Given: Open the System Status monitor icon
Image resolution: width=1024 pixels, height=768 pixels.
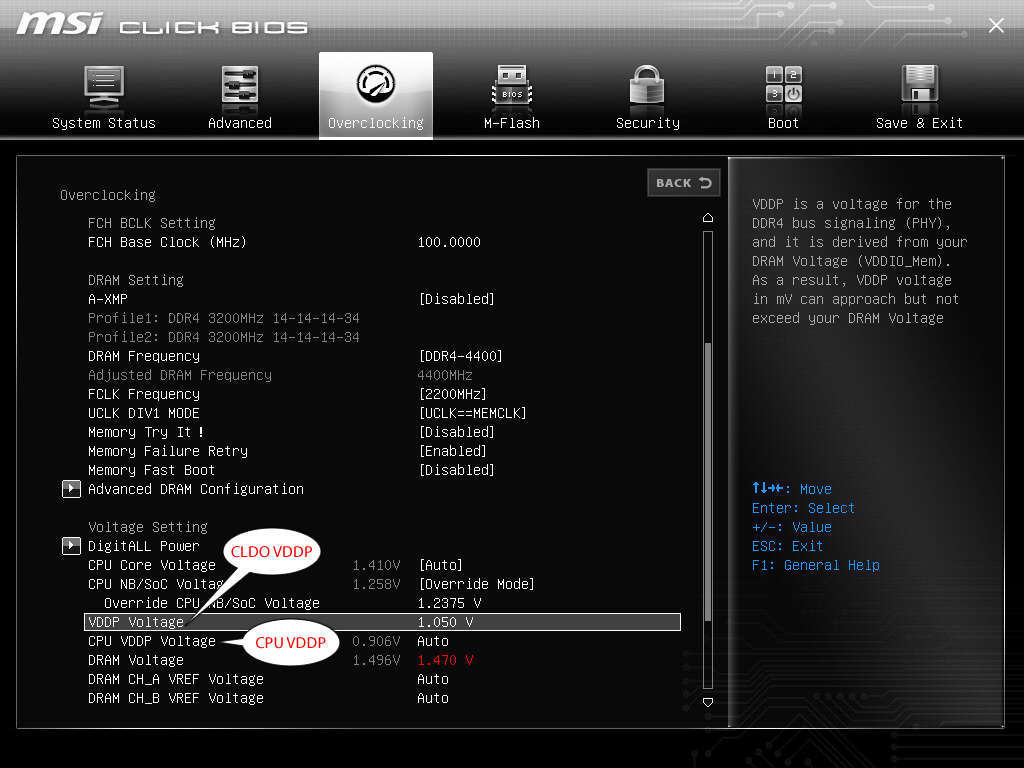Looking at the screenshot, I should (104, 88).
